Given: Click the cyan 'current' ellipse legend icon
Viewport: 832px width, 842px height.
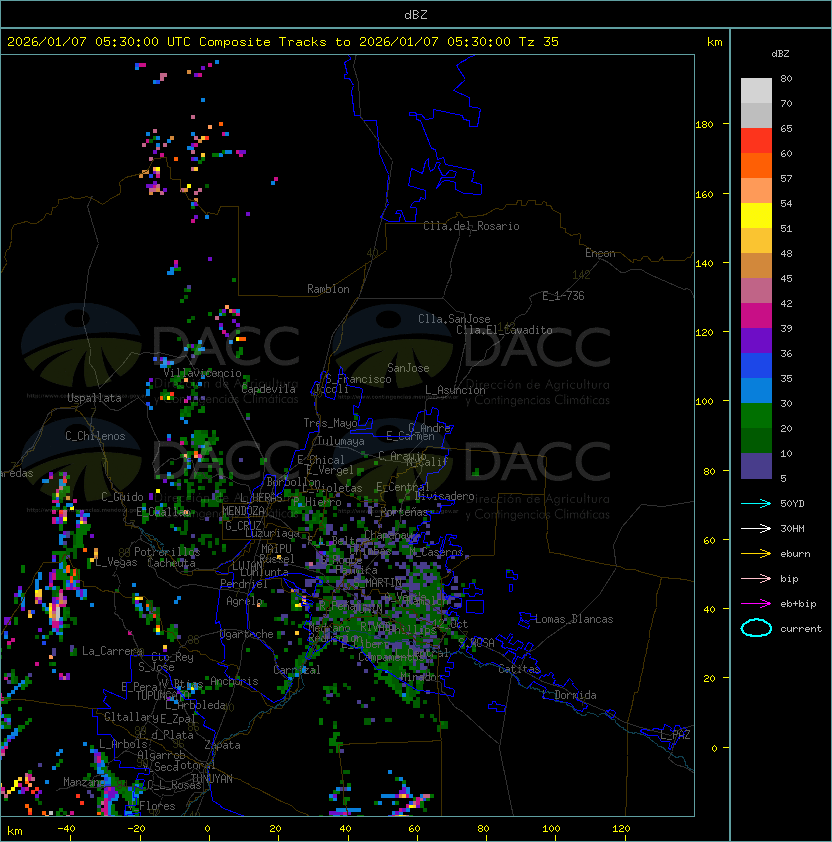Looking at the screenshot, I should (756, 628).
